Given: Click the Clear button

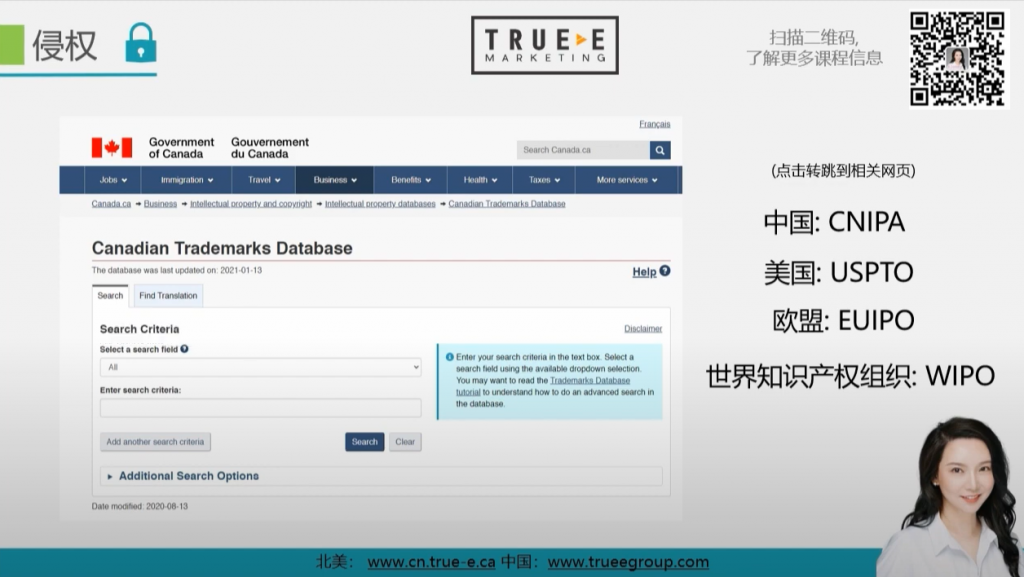Looking at the screenshot, I should 404,441.
